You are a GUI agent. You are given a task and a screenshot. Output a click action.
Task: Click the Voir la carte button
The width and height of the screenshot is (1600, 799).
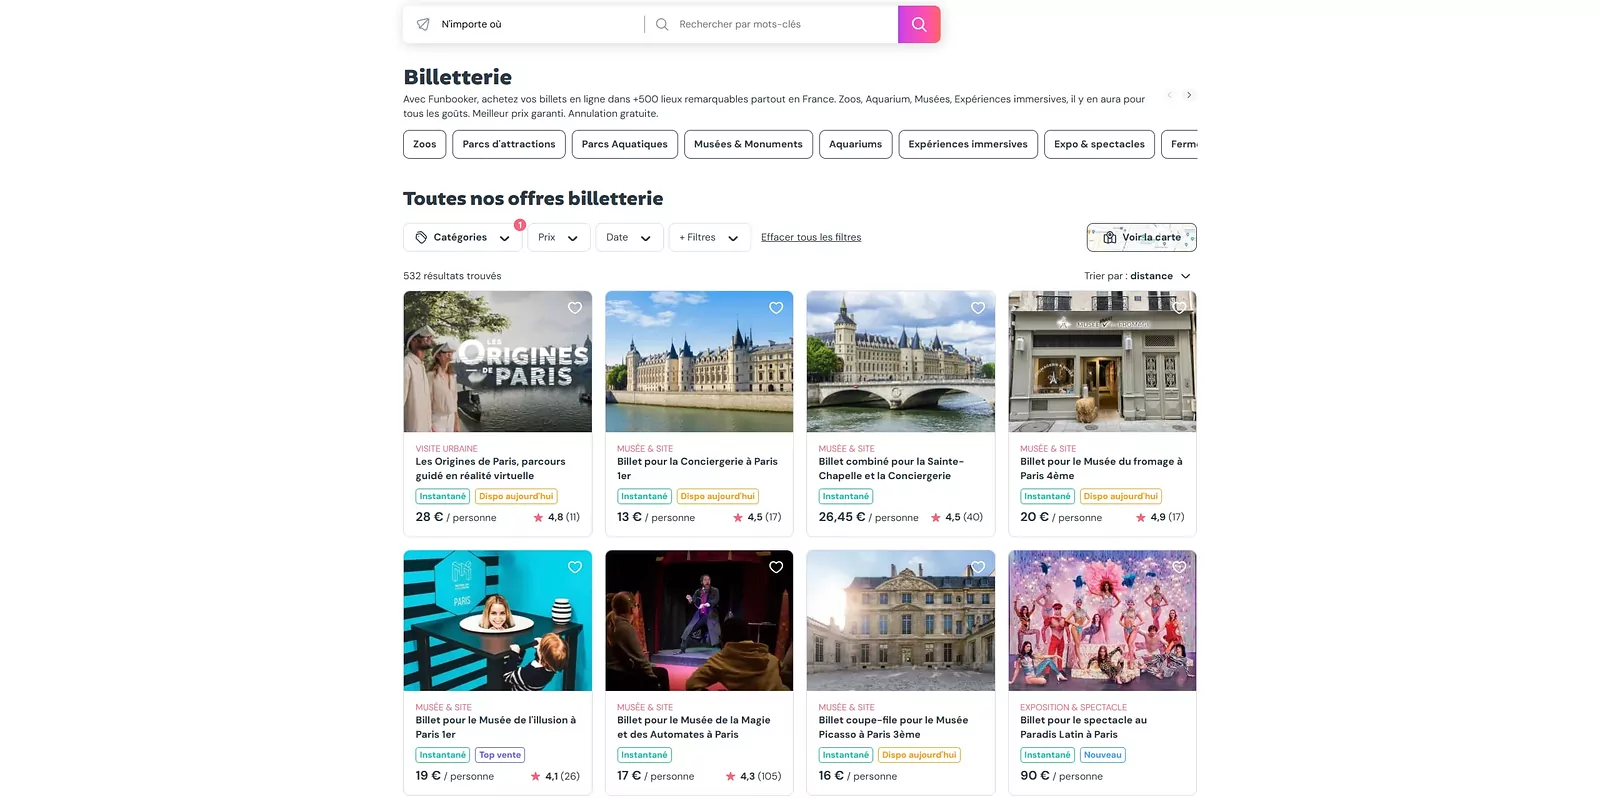(1142, 237)
